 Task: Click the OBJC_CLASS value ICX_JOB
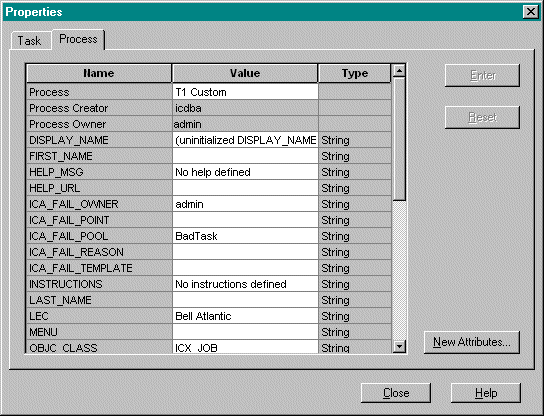pos(245,347)
